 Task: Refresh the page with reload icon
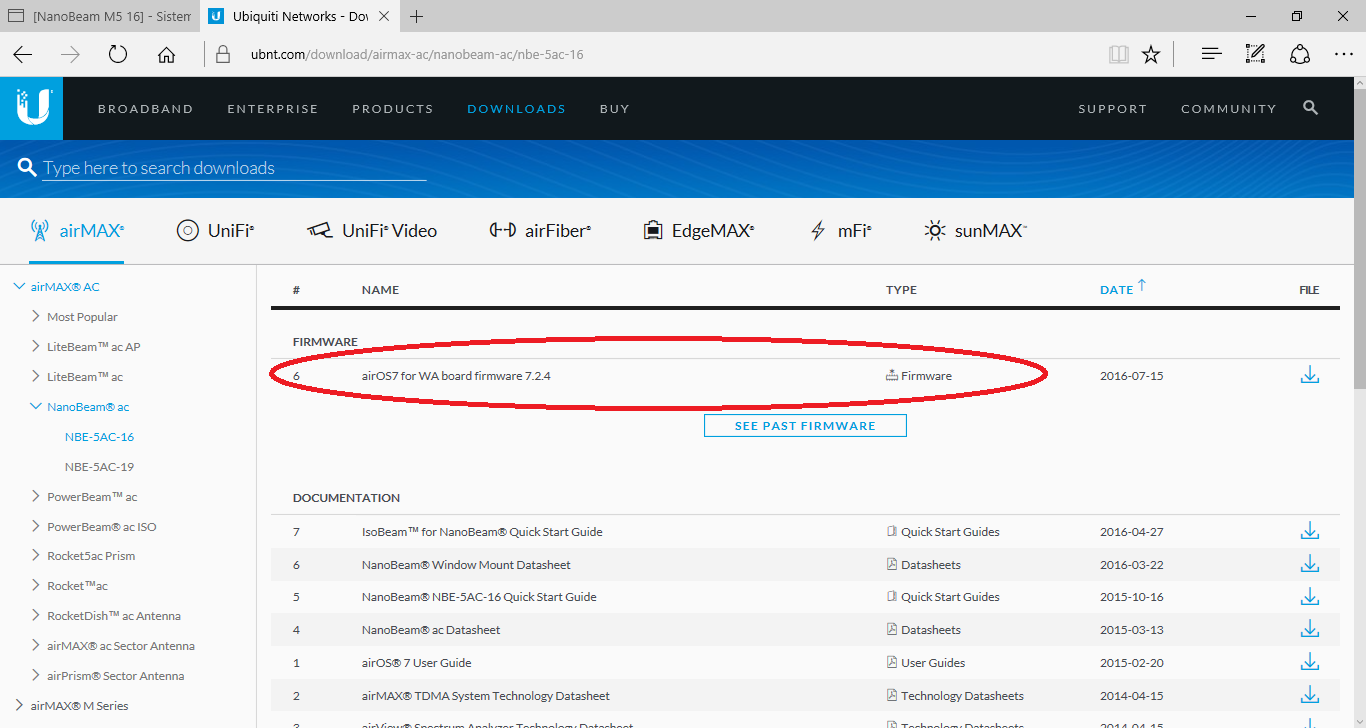[x=118, y=54]
